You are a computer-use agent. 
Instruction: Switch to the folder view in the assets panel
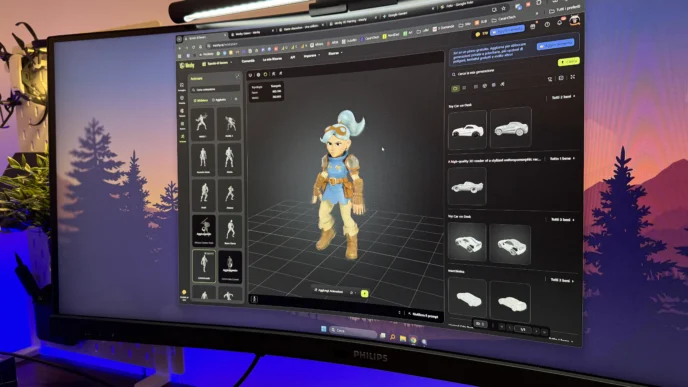(x=455, y=88)
